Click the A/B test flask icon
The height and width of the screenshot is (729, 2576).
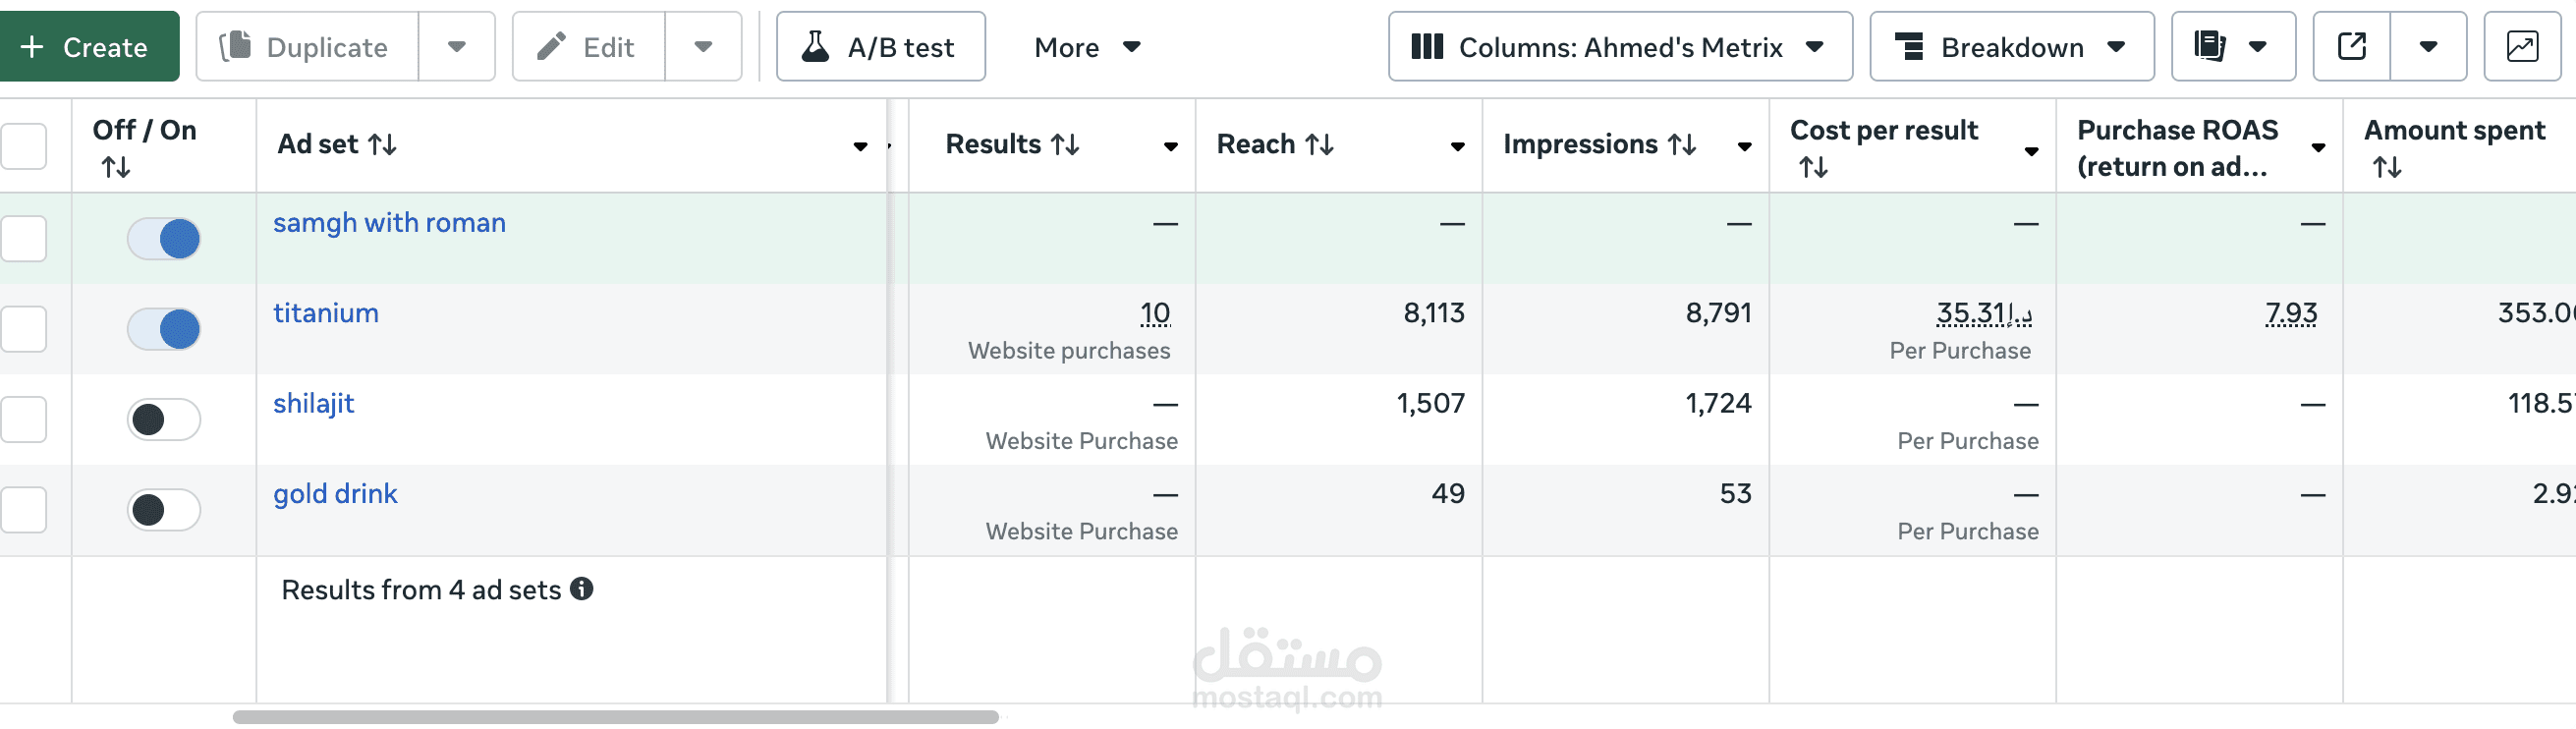pyautogui.click(x=815, y=46)
